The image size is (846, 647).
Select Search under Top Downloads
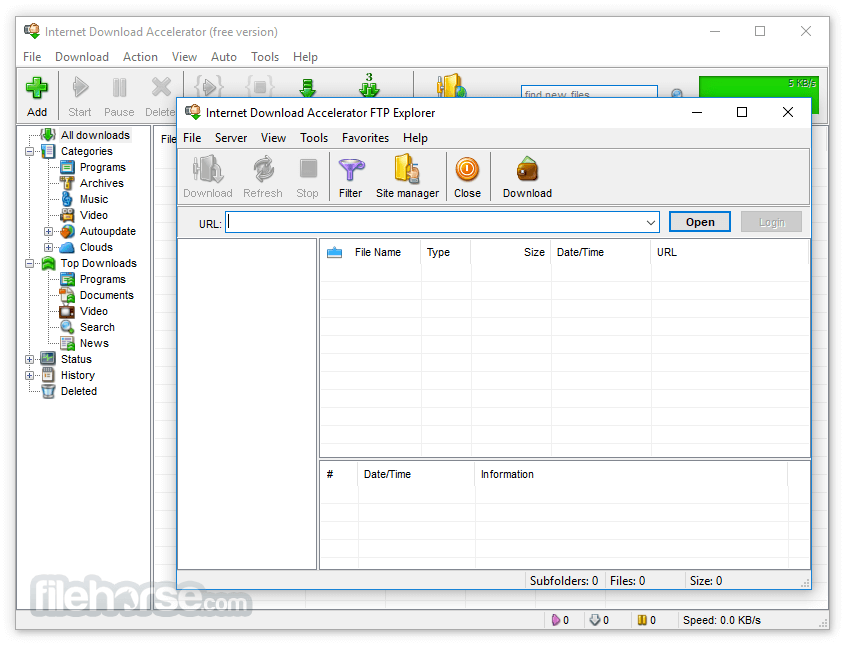pos(97,327)
